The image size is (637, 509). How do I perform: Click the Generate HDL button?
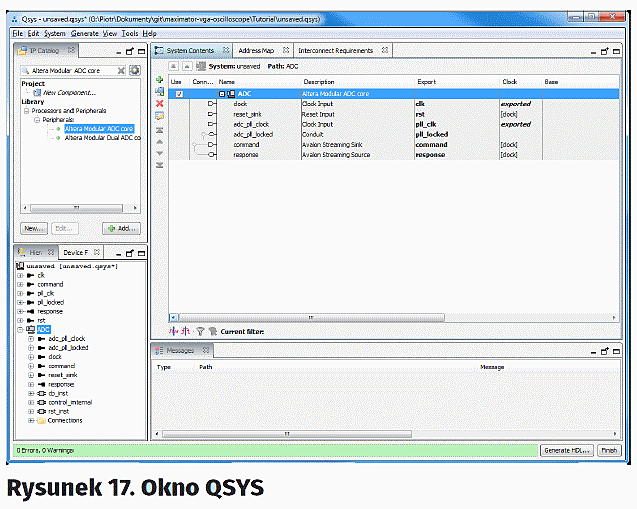567,451
